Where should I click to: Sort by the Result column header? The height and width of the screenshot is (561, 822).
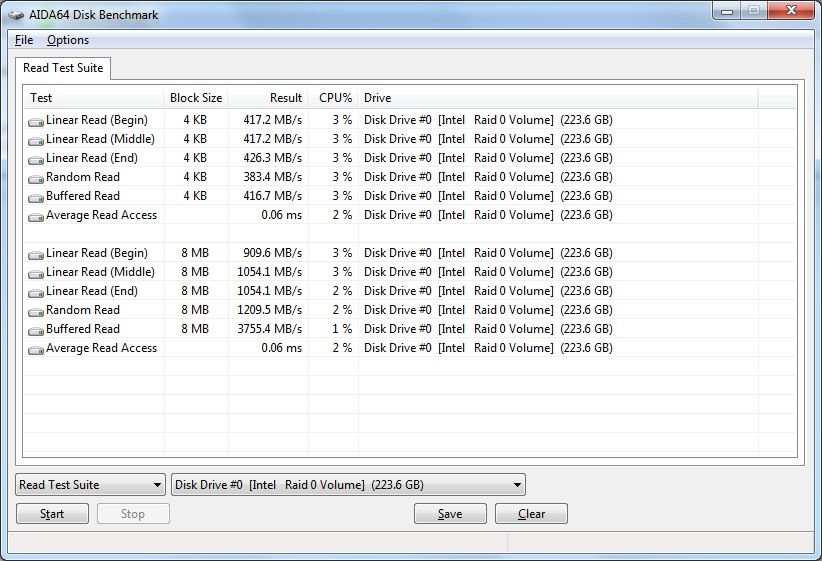268,98
